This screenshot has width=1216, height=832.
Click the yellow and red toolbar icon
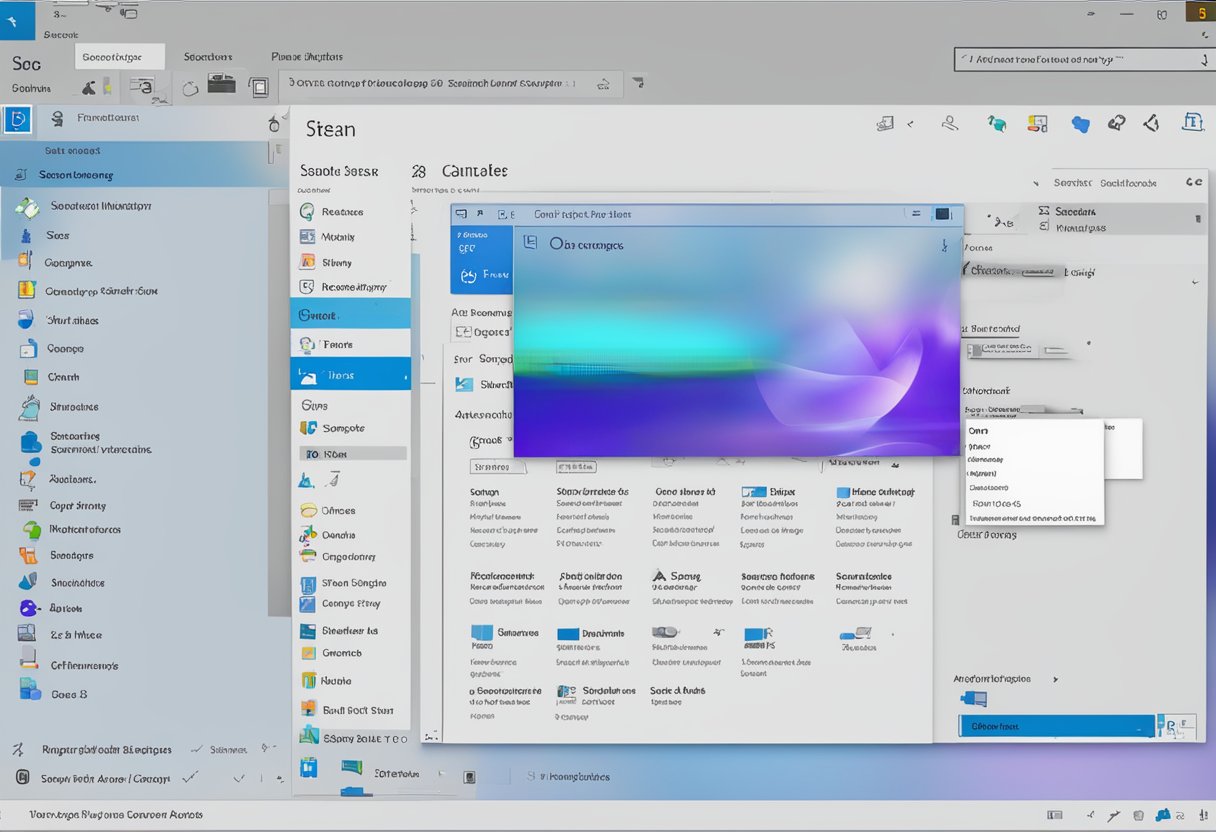(x=1038, y=124)
